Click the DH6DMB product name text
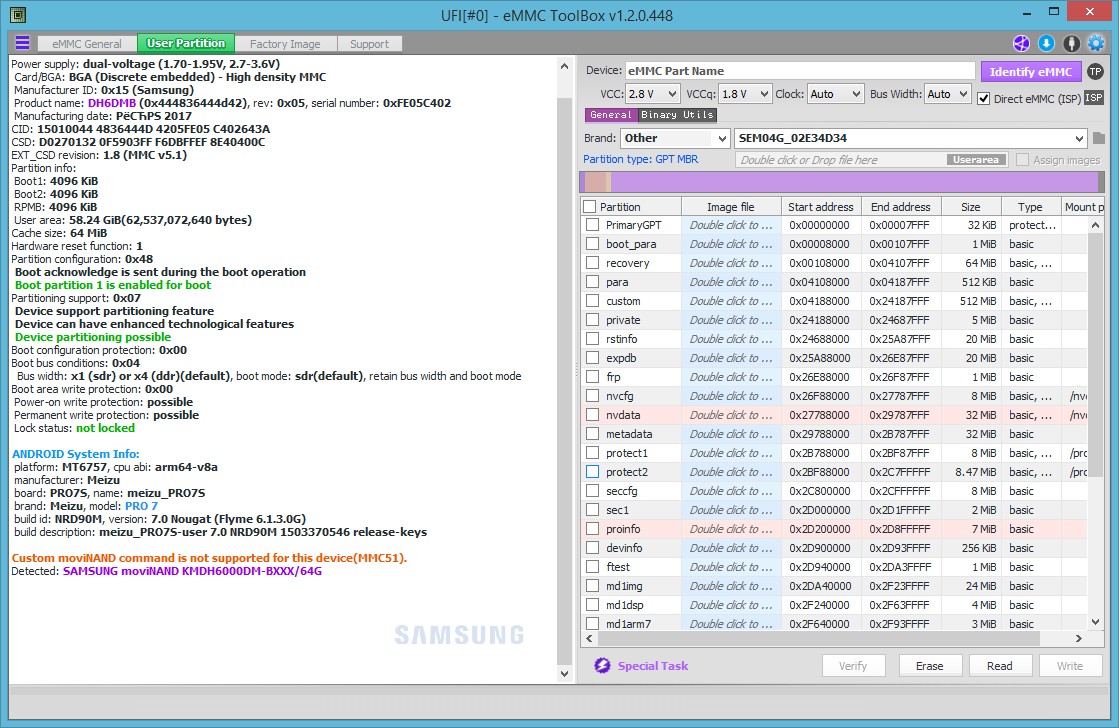 coord(111,103)
